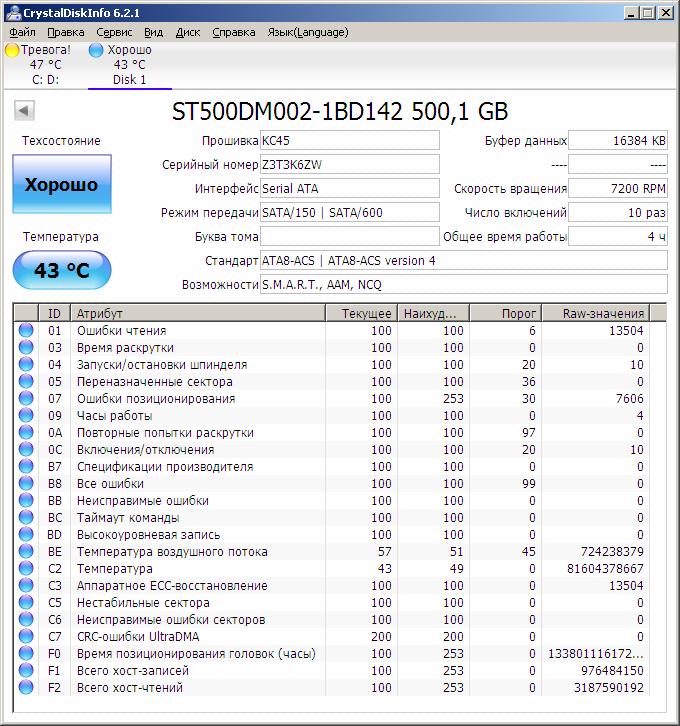Click the CrystalDiskInfo title bar app icon
This screenshot has height=726, width=680.
[x=14, y=13]
